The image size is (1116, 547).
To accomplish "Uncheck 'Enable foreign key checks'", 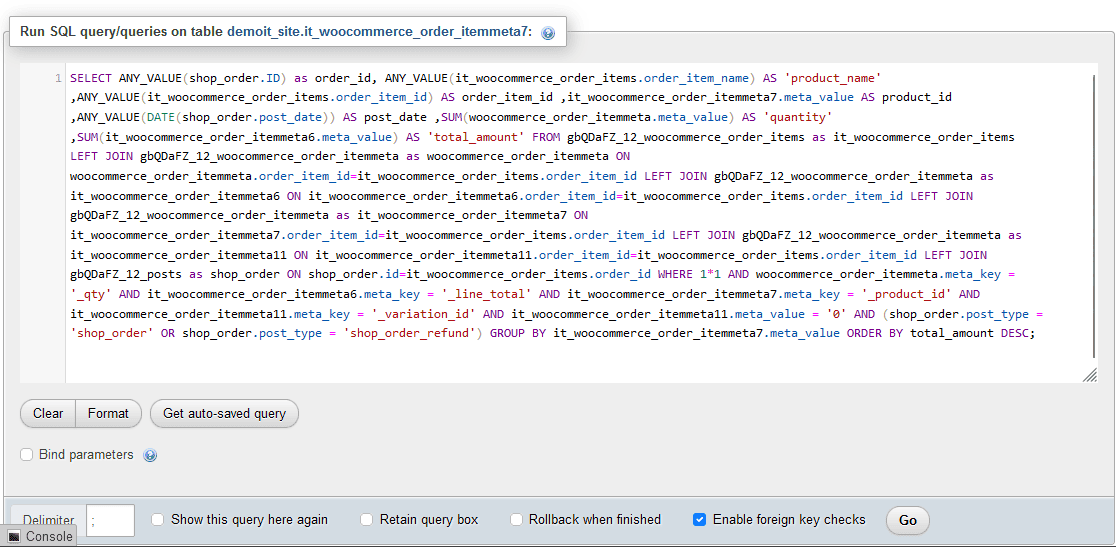I will click(x=700, y=520).
